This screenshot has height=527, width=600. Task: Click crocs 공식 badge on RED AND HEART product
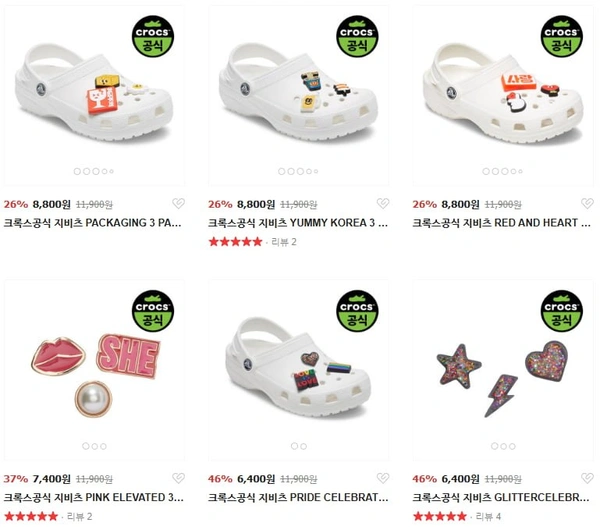[x=562, y=37]
